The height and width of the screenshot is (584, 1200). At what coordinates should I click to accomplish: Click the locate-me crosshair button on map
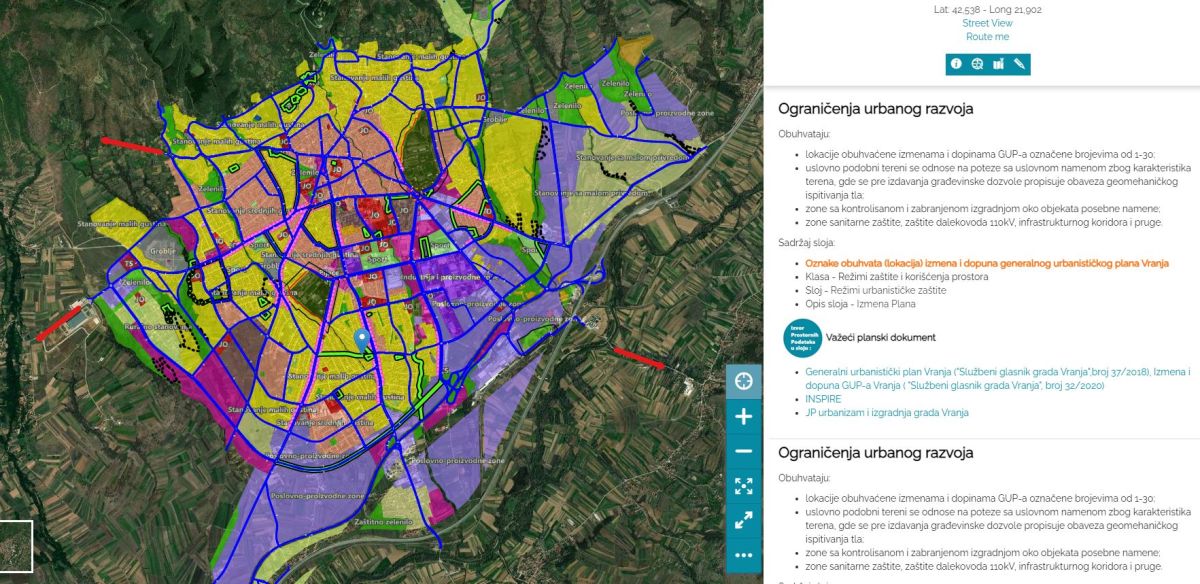pyautogui.click(x=743, y=381)
